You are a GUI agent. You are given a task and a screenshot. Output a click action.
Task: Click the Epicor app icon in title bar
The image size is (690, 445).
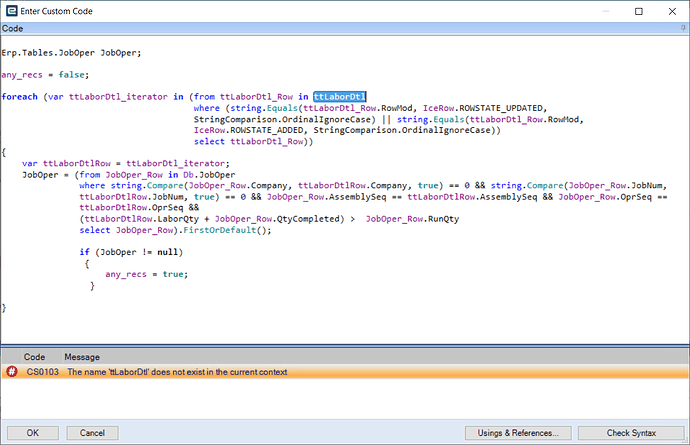click(x=11, y=11)
